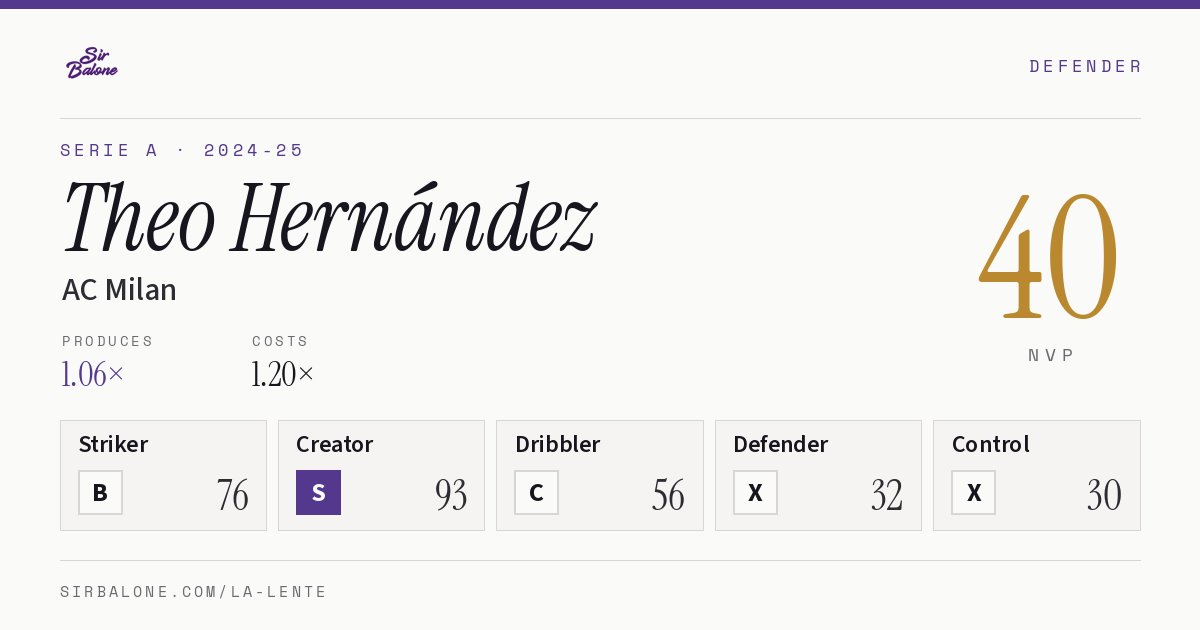Select the Dribbler card title
This screenshot has height=630, width=1200.
coord(557,444)
